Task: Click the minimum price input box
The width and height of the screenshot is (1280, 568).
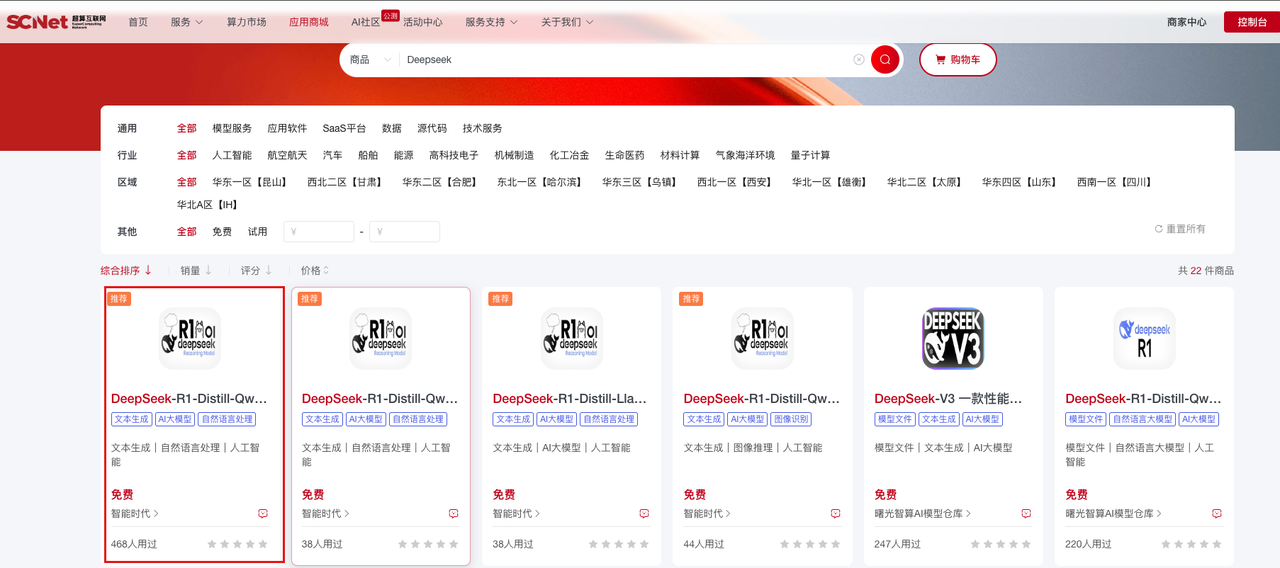Action: click(x=319, y=231)
